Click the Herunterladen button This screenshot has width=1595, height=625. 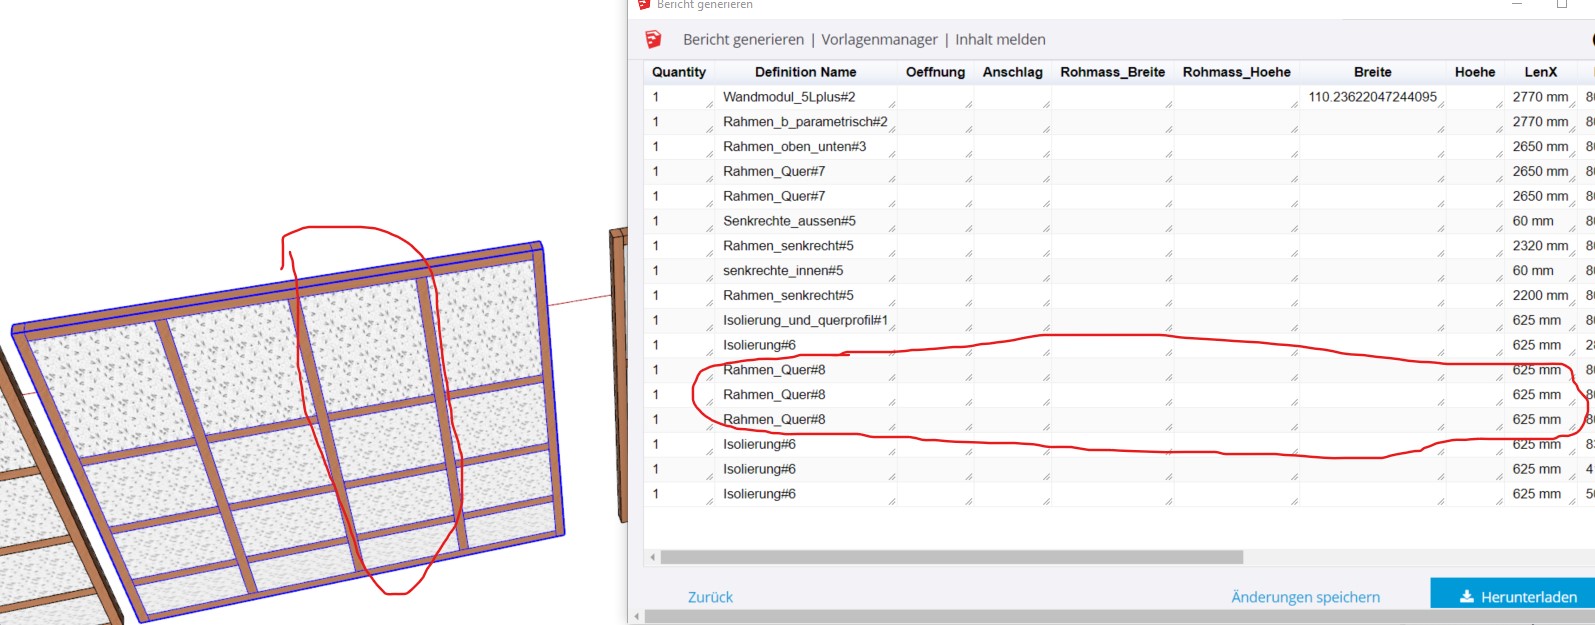[x=1518, y=597]
